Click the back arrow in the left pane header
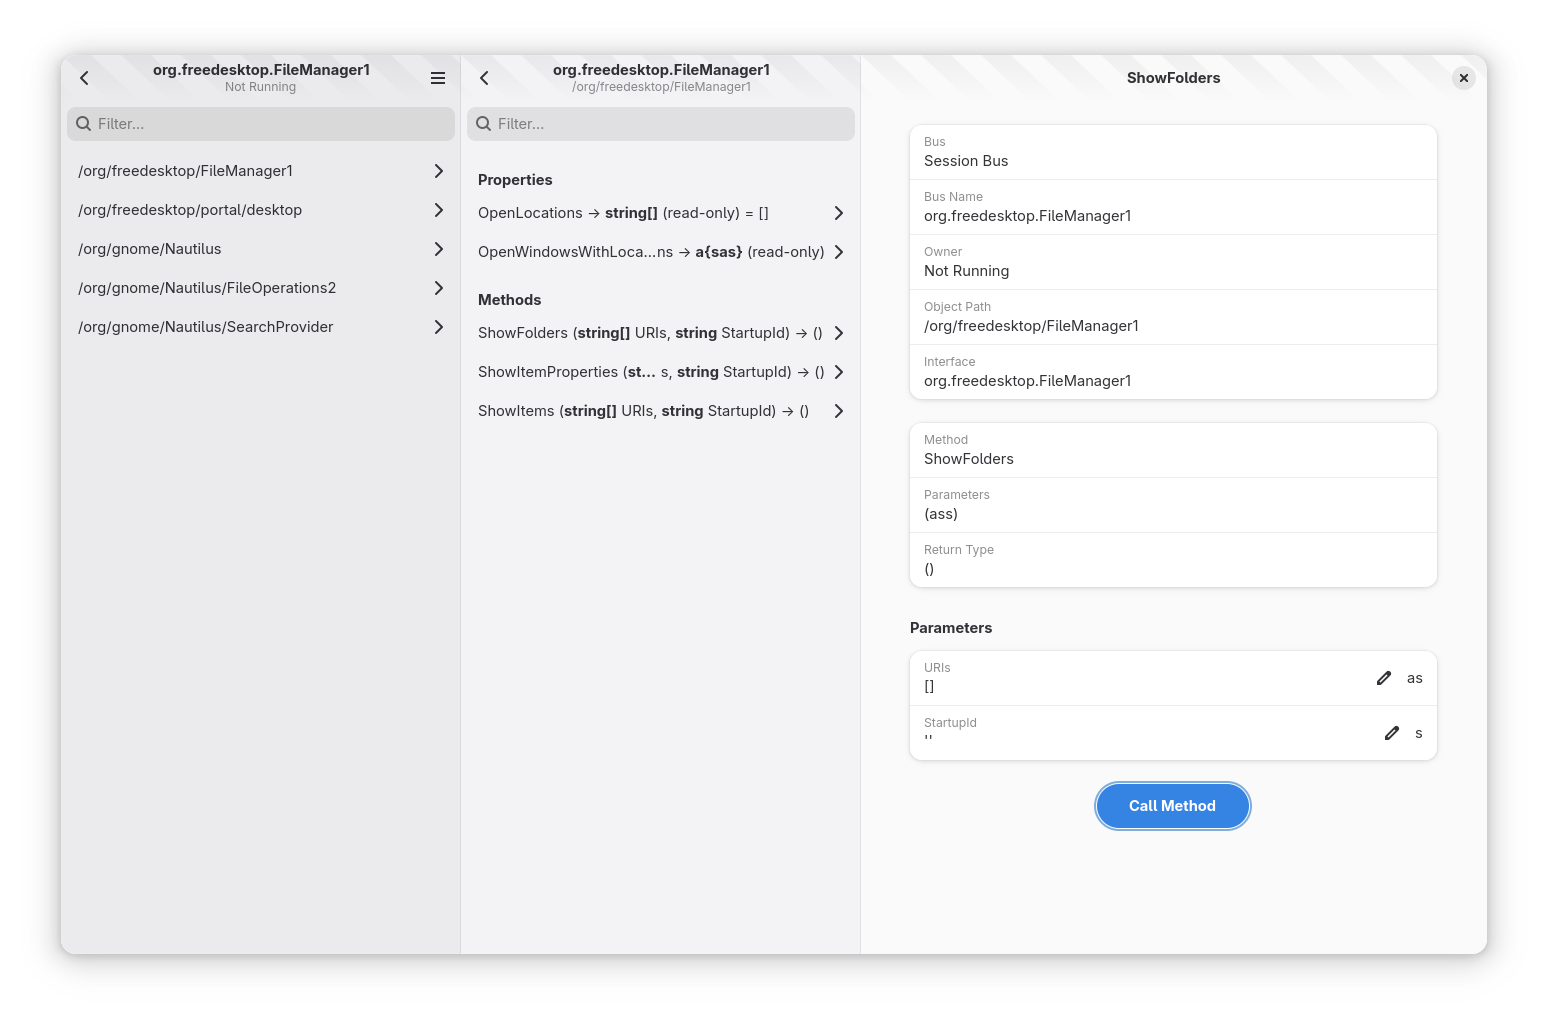Viewport: 1548px width, 1021px height. click(85, 78)
